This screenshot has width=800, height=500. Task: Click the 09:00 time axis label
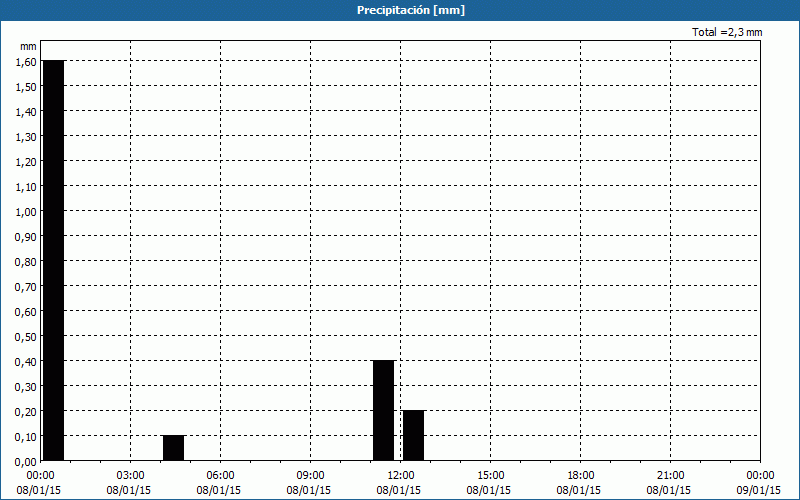pos(310,475)
